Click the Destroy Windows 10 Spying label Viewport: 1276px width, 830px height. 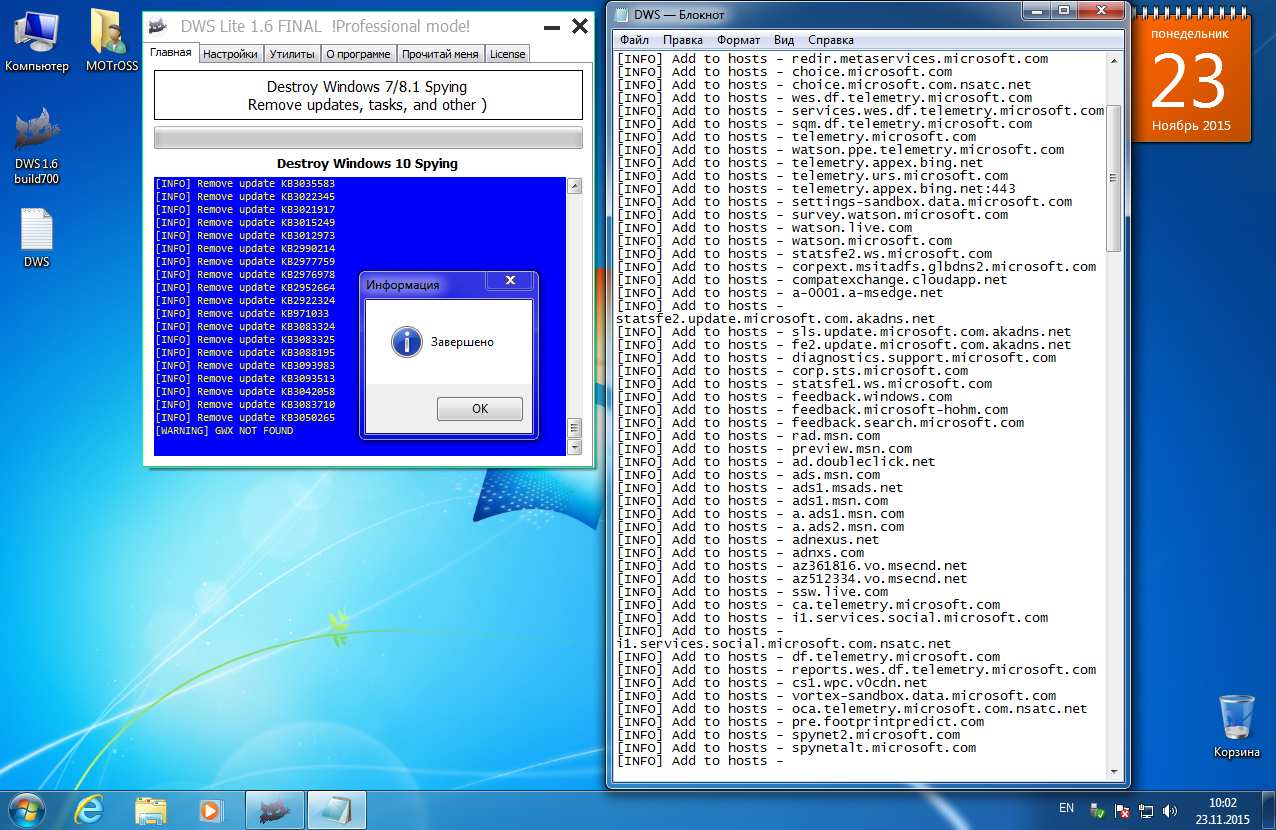point(368,163)
